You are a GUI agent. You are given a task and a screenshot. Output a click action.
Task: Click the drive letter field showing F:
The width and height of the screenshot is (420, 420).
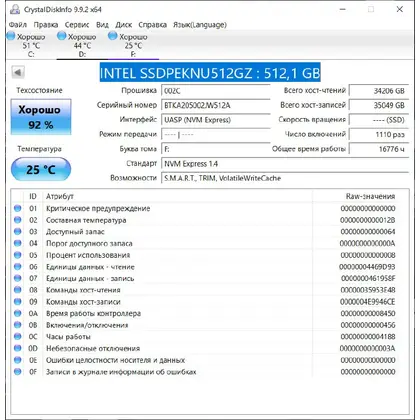[215, 149]
